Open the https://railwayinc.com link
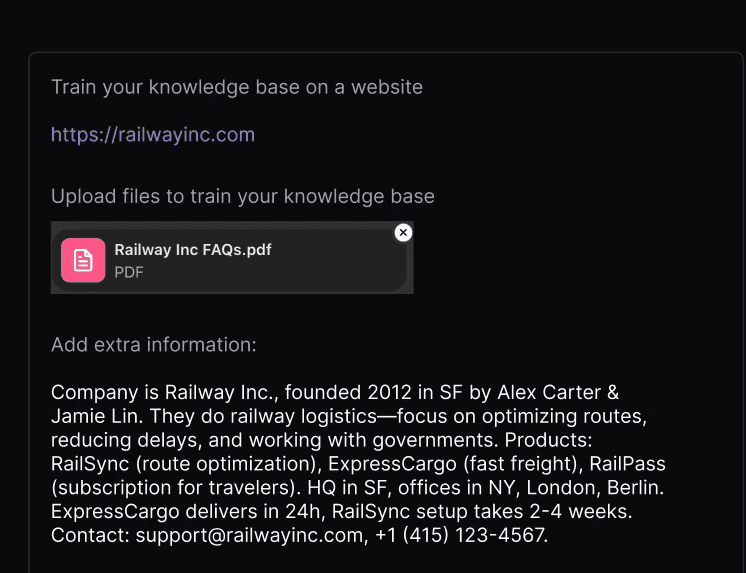Viewport: 746px width, 573px height. click(153, 135)
